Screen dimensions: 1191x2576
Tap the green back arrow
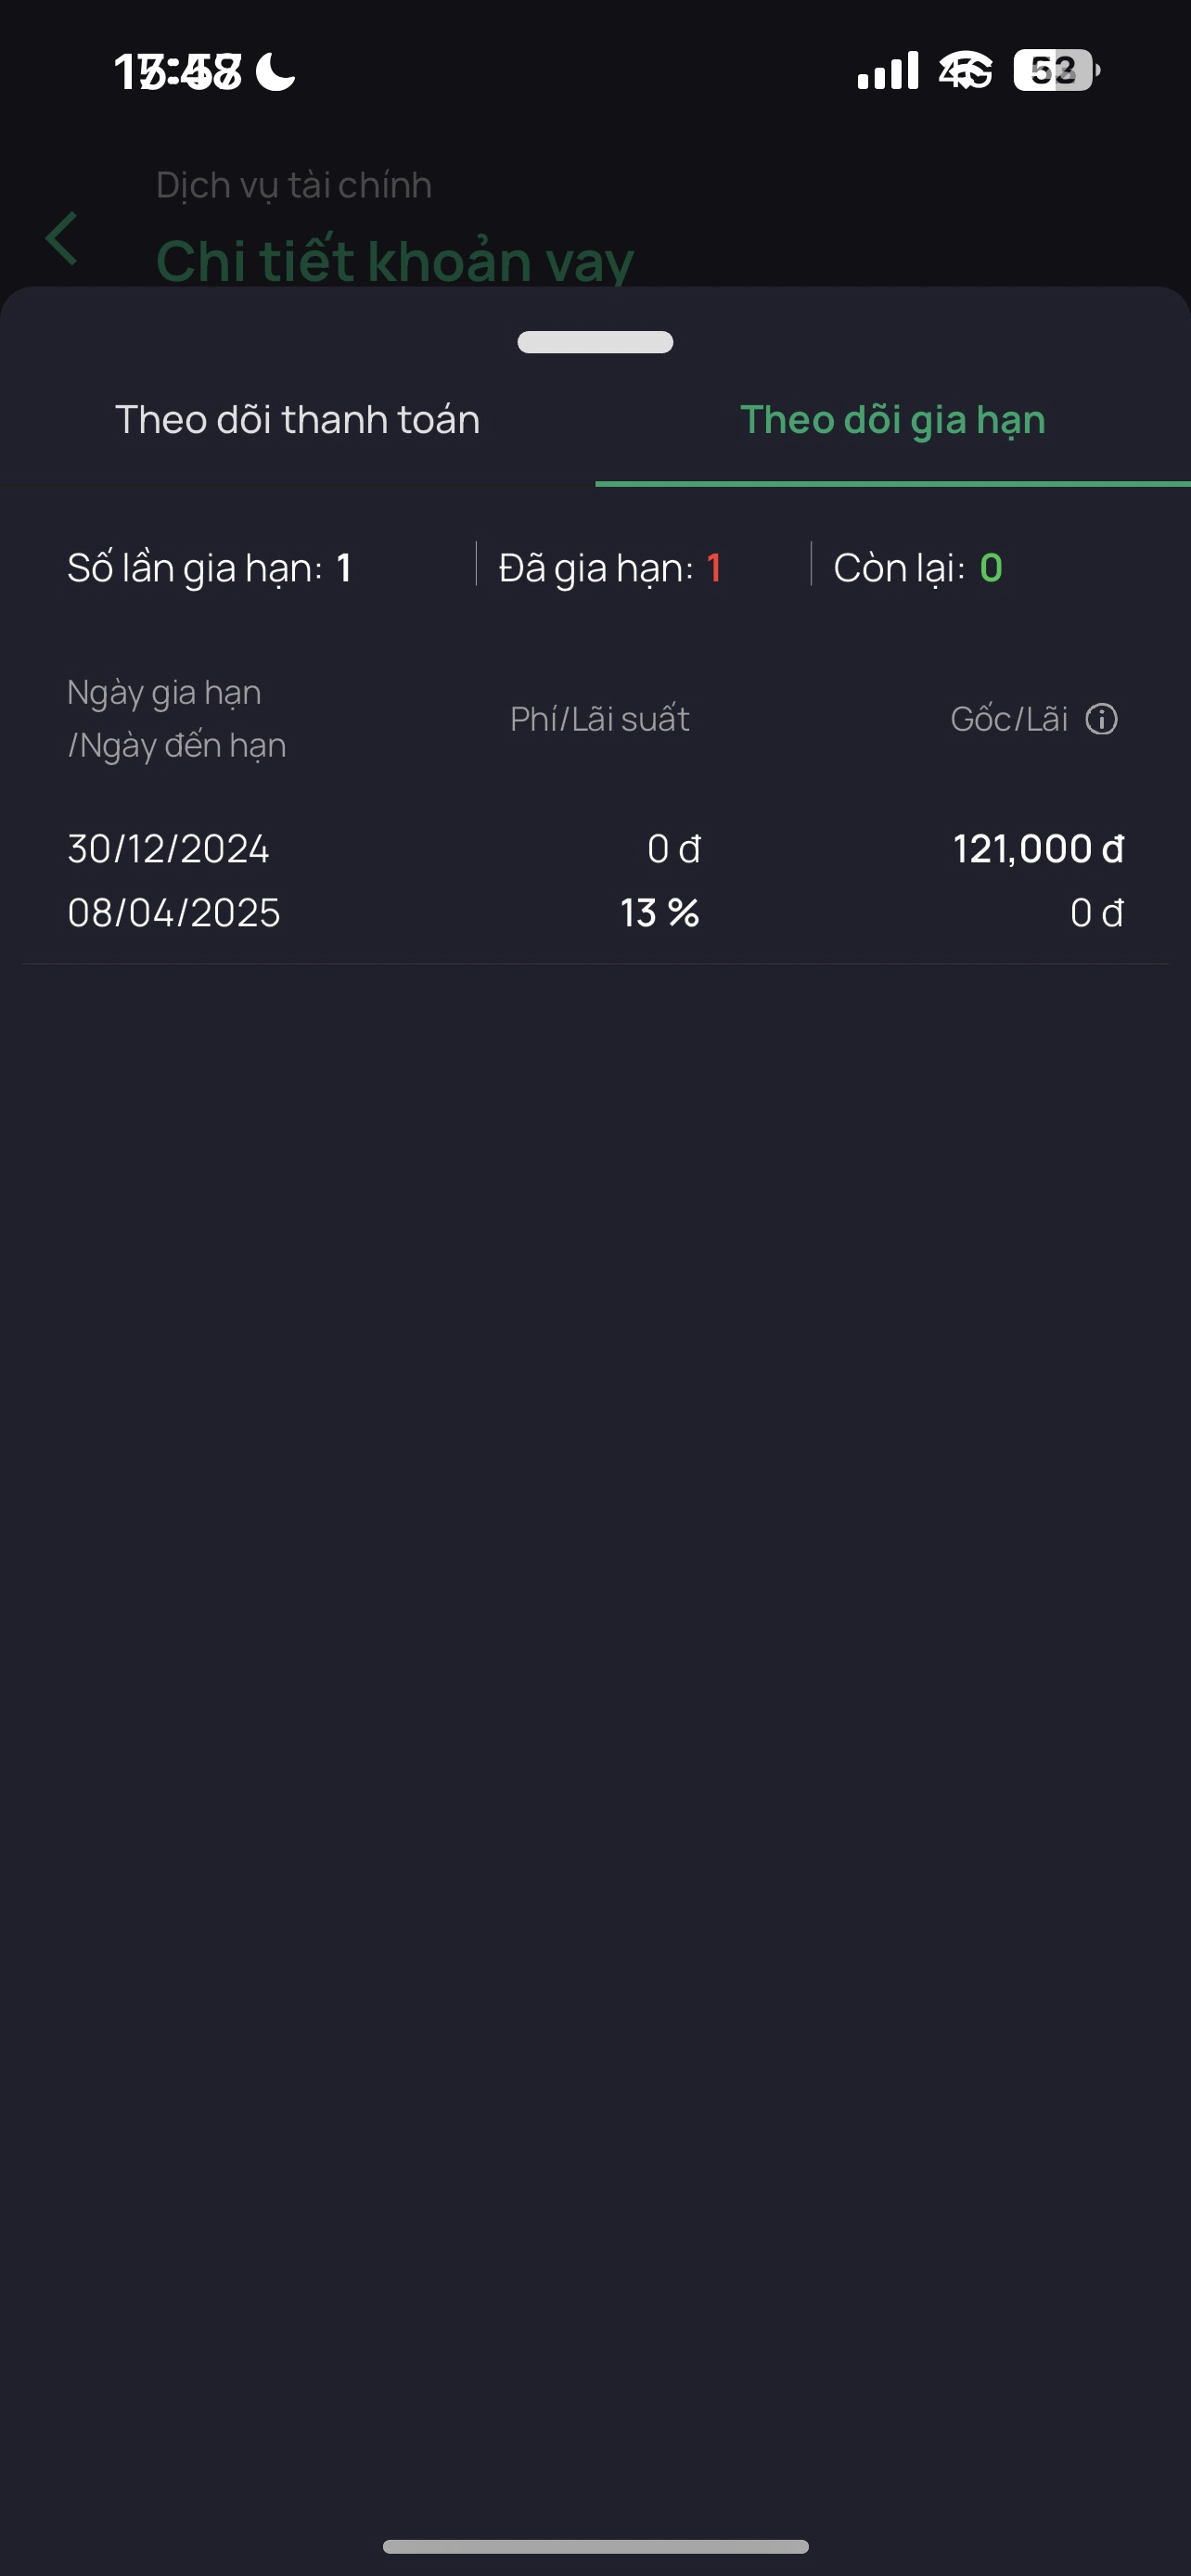(62, 239)
